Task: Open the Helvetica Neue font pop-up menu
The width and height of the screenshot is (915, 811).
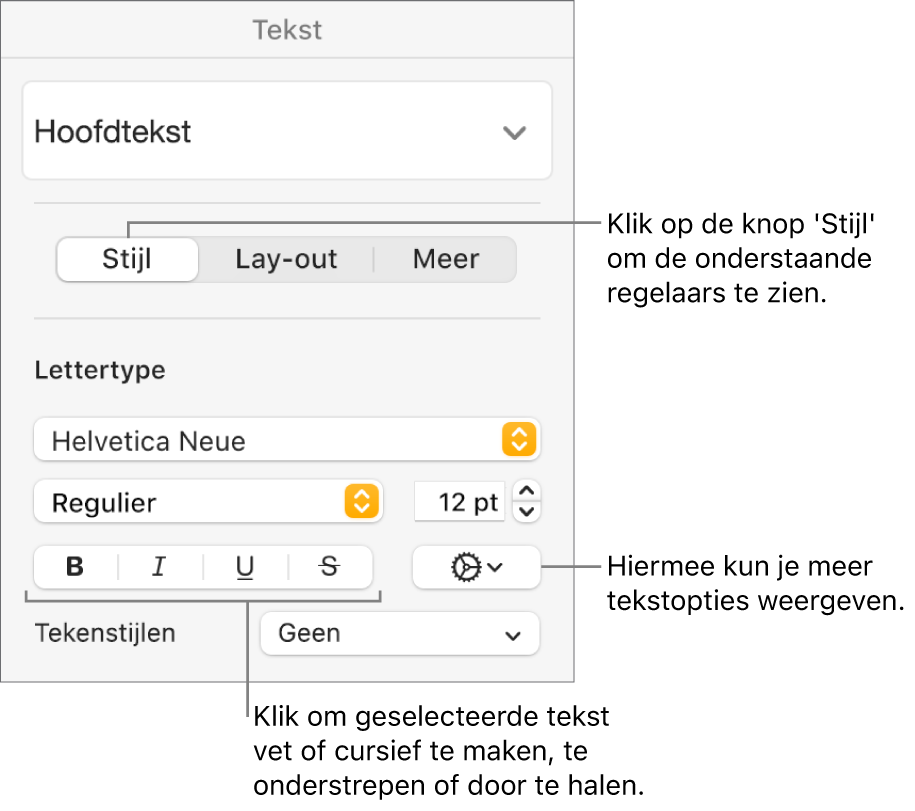Action: coord(287,440)
